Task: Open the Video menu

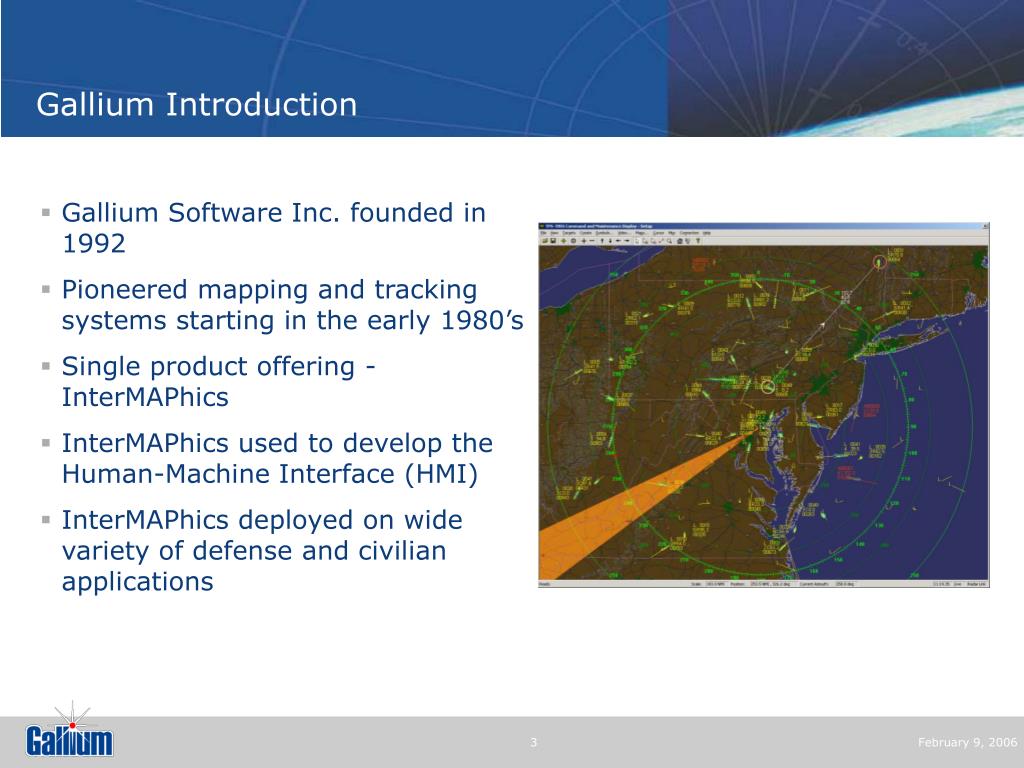Action: pos(623,233)
